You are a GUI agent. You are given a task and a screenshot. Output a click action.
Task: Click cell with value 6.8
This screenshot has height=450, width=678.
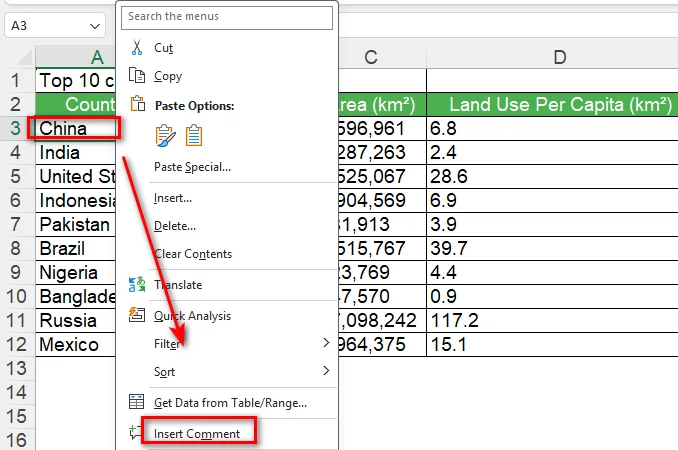tap(552, 128)
